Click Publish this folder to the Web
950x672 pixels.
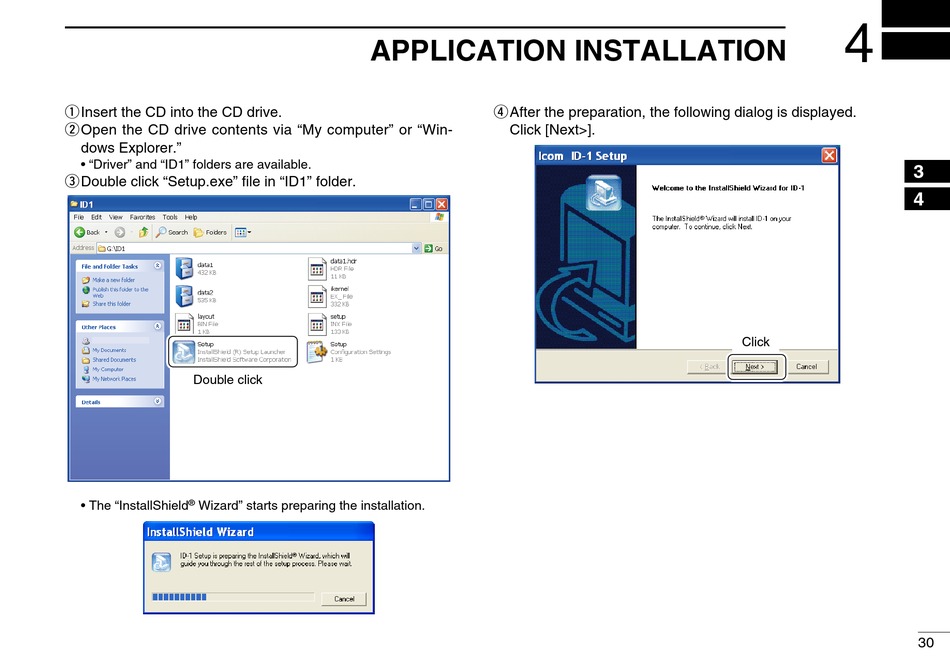point(120,292)
